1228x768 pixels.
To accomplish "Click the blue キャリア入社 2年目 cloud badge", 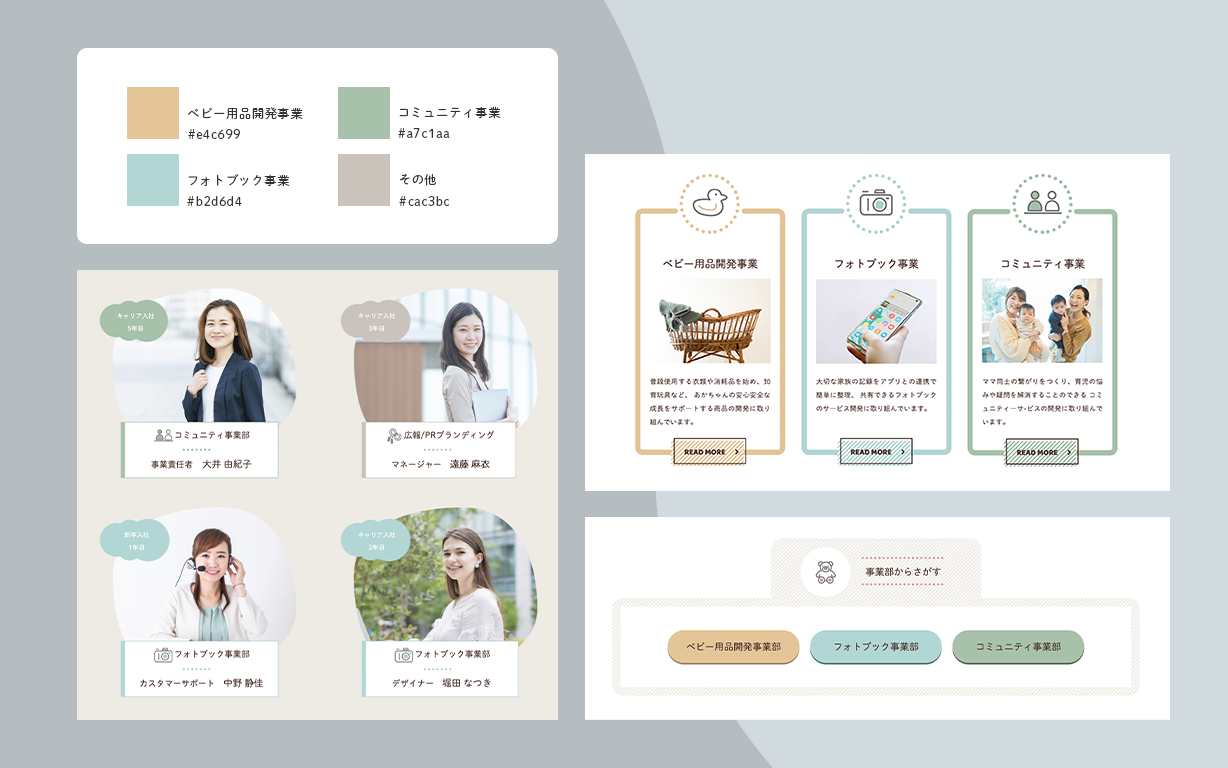I will (x=376, y=540).
